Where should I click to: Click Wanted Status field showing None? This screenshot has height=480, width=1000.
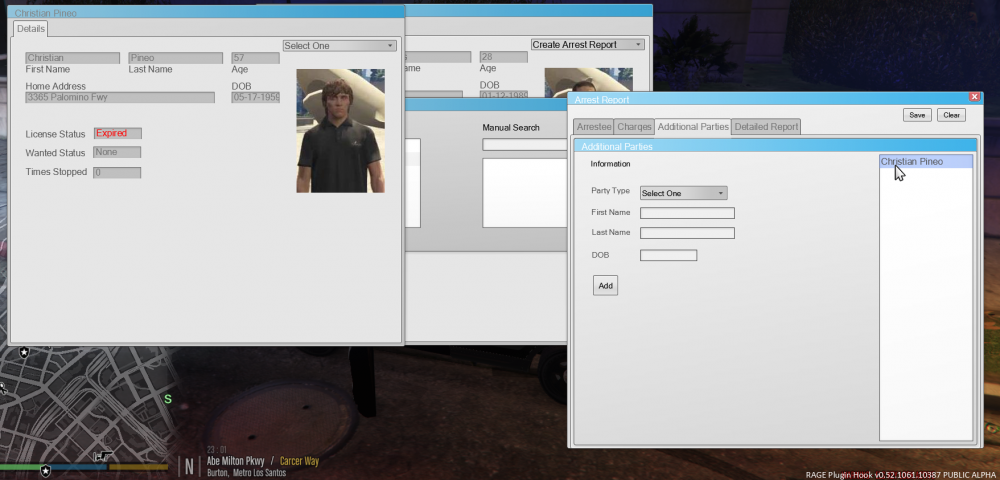[x=117, y=152]
